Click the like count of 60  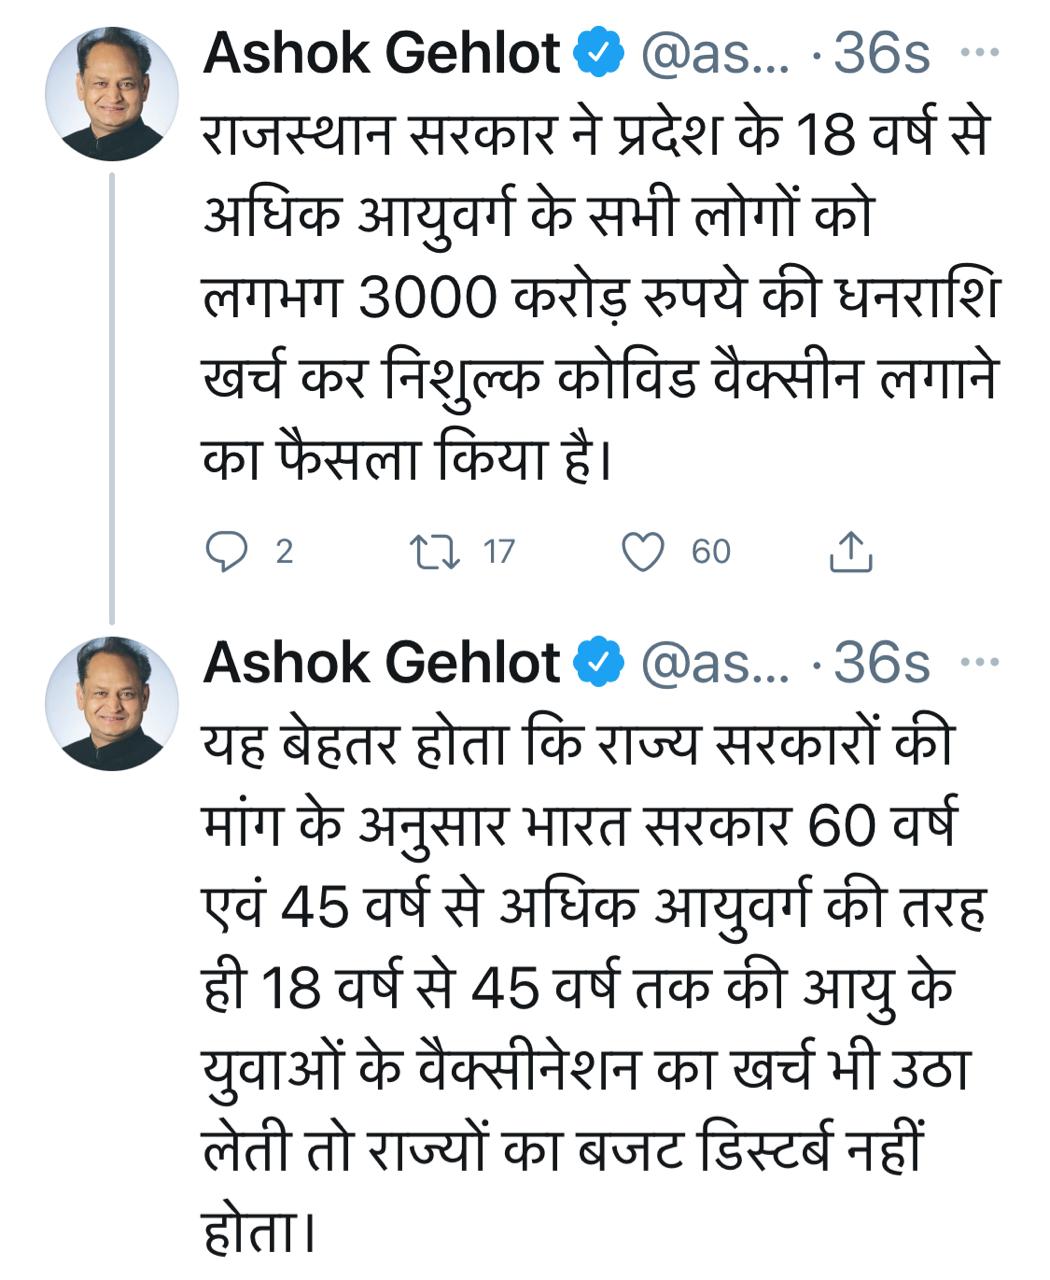coord(711,551)
